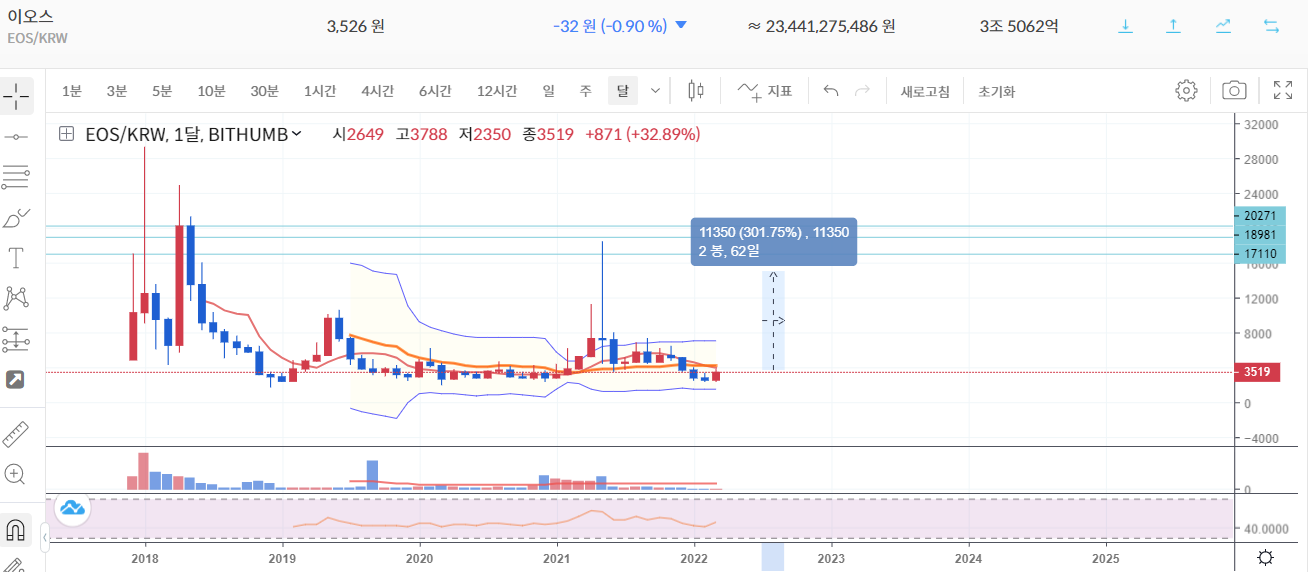
Task: Select the 5분 interval
Action: (x=162, y=91)
